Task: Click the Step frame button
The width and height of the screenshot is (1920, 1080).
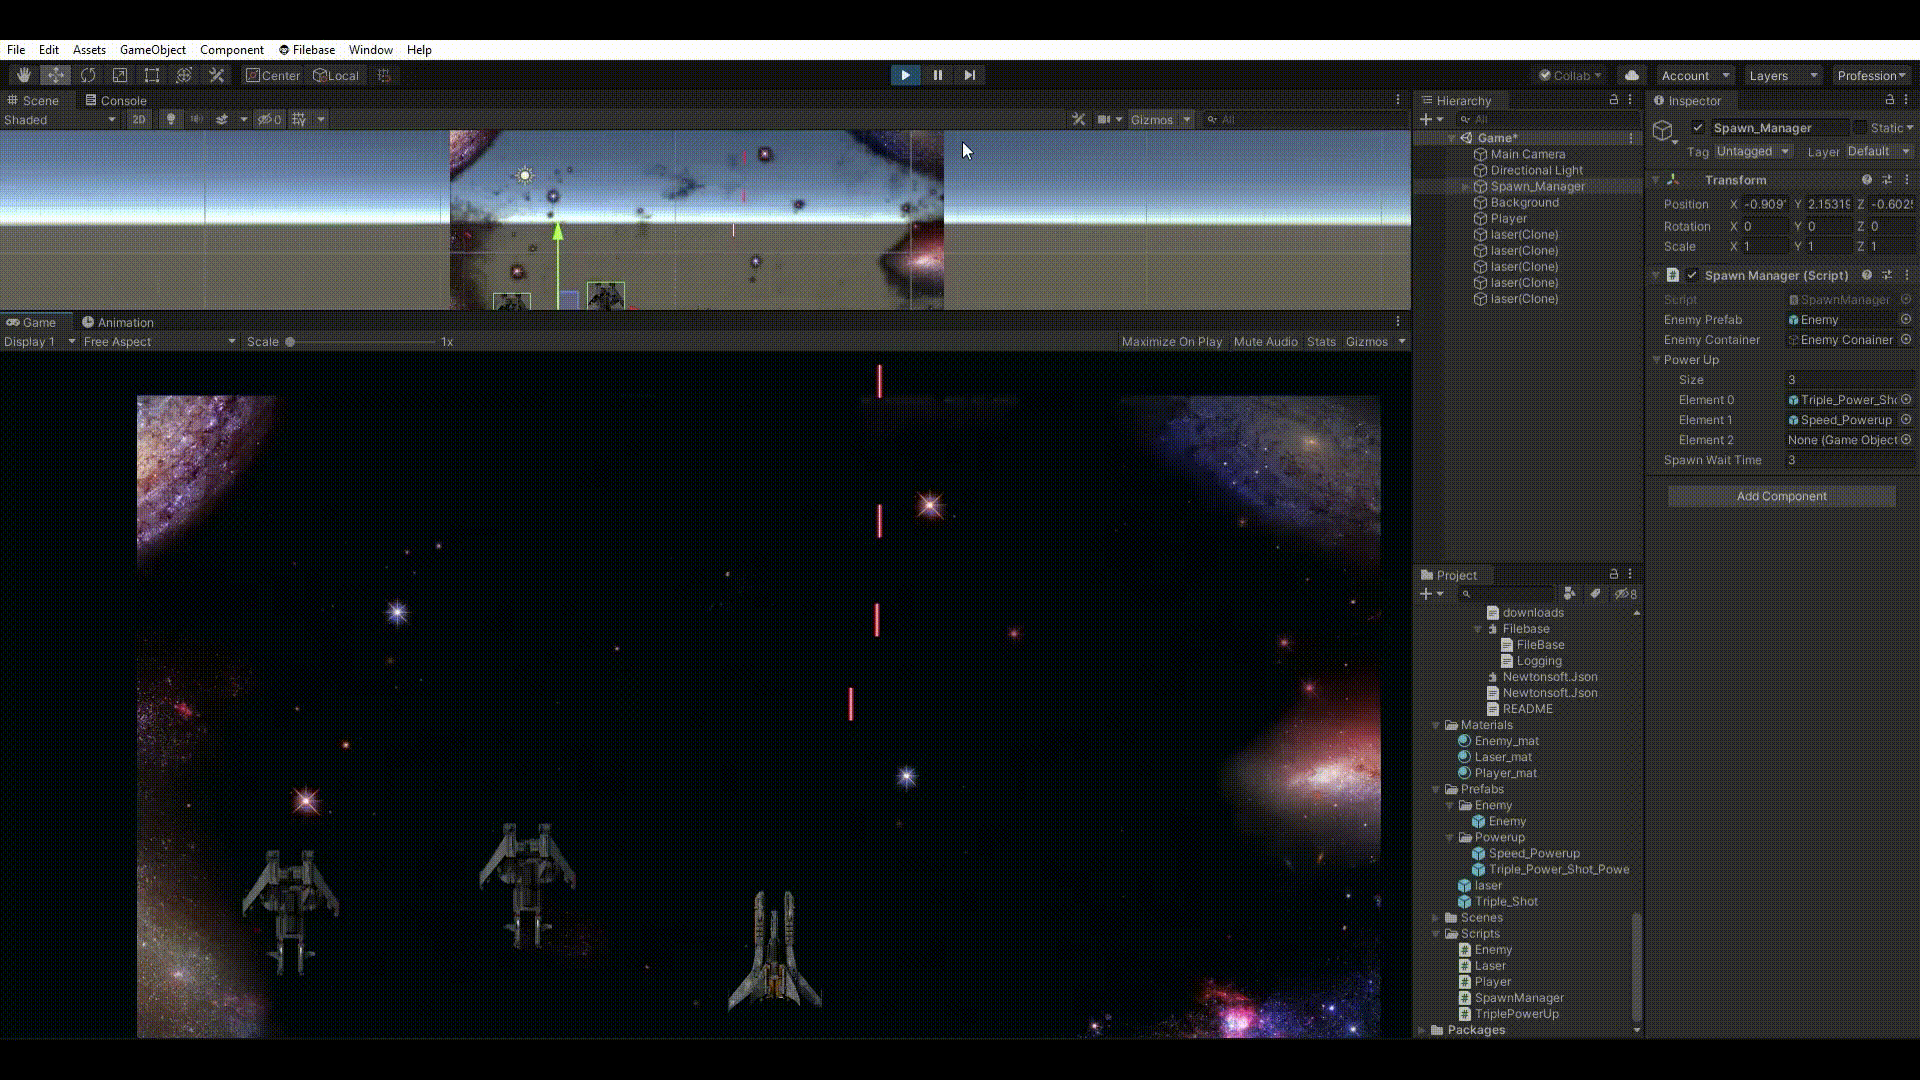Action: [969, 75]
